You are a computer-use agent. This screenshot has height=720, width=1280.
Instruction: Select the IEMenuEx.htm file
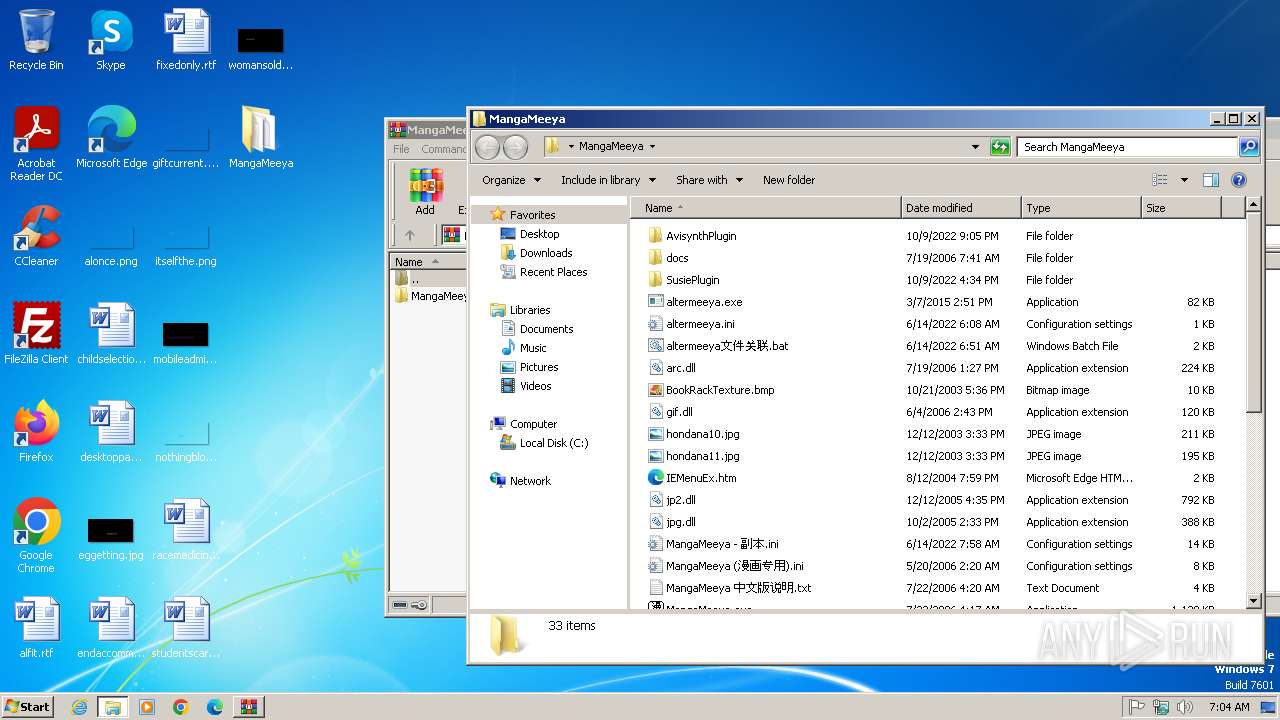point(701,478)
